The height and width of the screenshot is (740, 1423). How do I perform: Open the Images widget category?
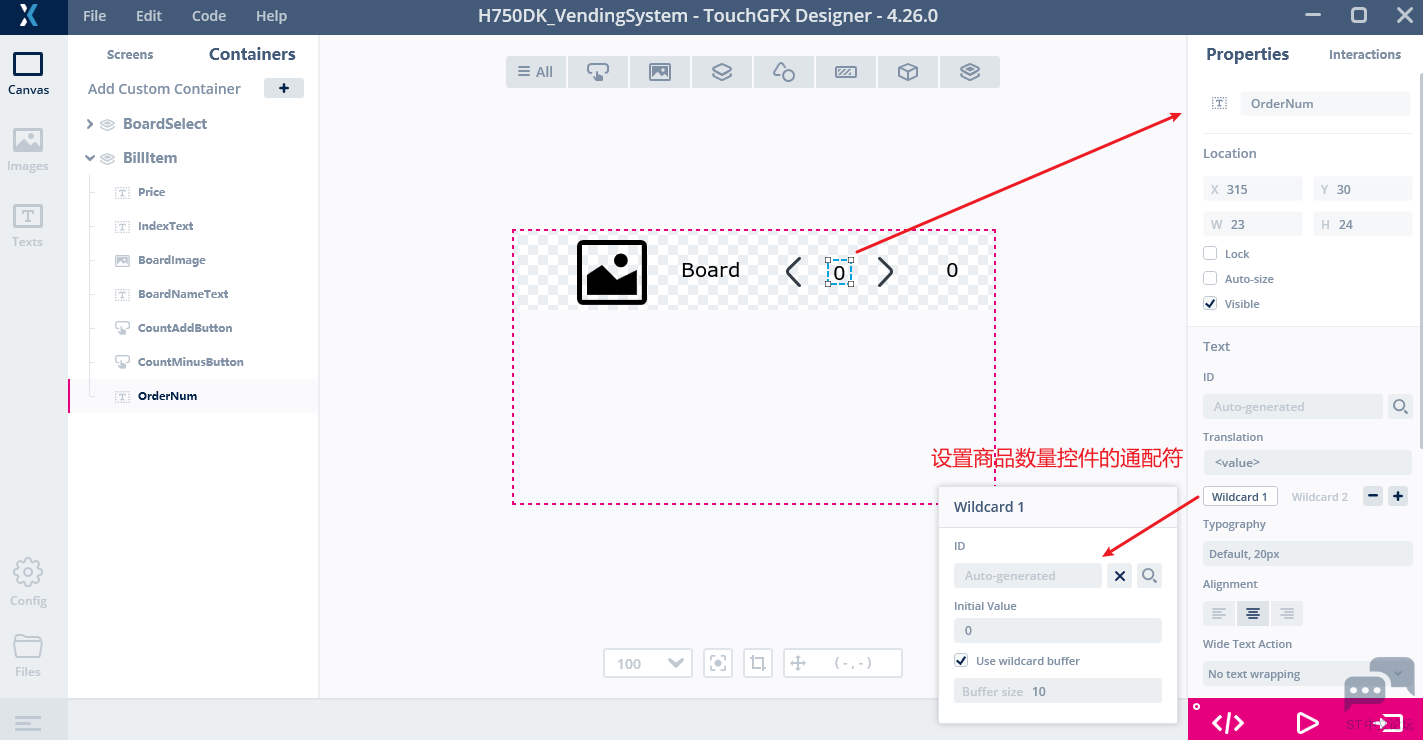tap(660, 72)
